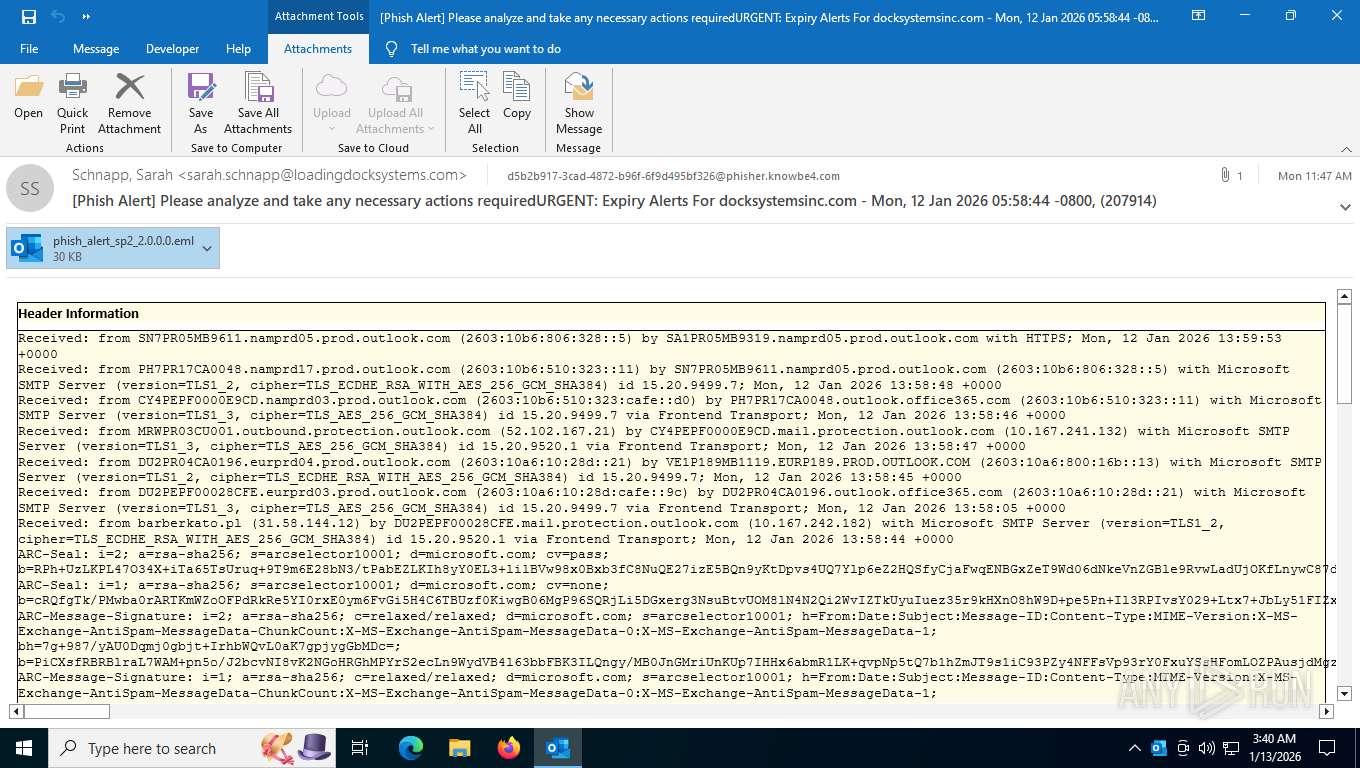Show hidden tray icons chevron
This screenshot has width=1360, height=768.
click(x=1135, y=748)
